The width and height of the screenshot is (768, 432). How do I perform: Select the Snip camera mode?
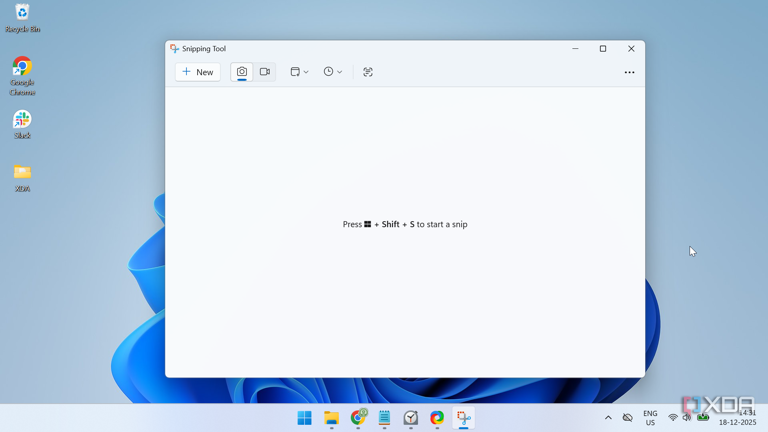click(242, 72)
